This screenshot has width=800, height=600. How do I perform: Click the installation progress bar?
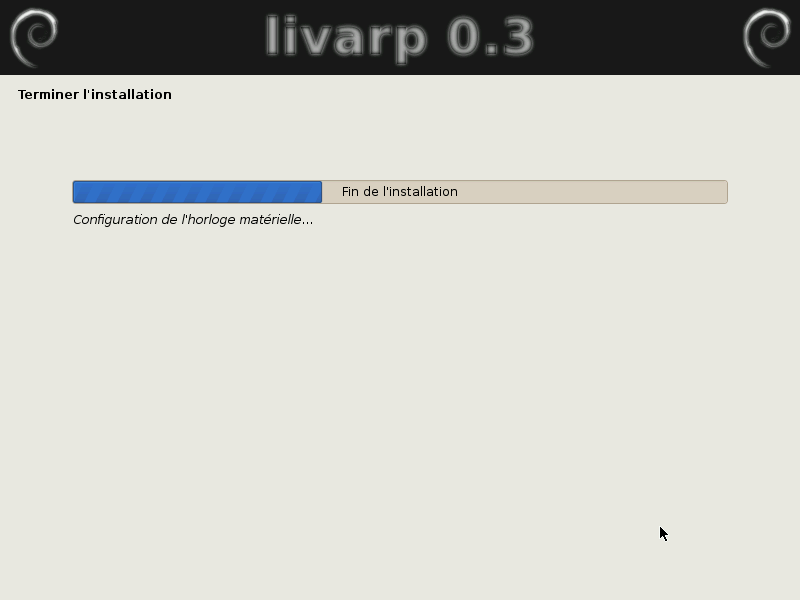(400, 192)
